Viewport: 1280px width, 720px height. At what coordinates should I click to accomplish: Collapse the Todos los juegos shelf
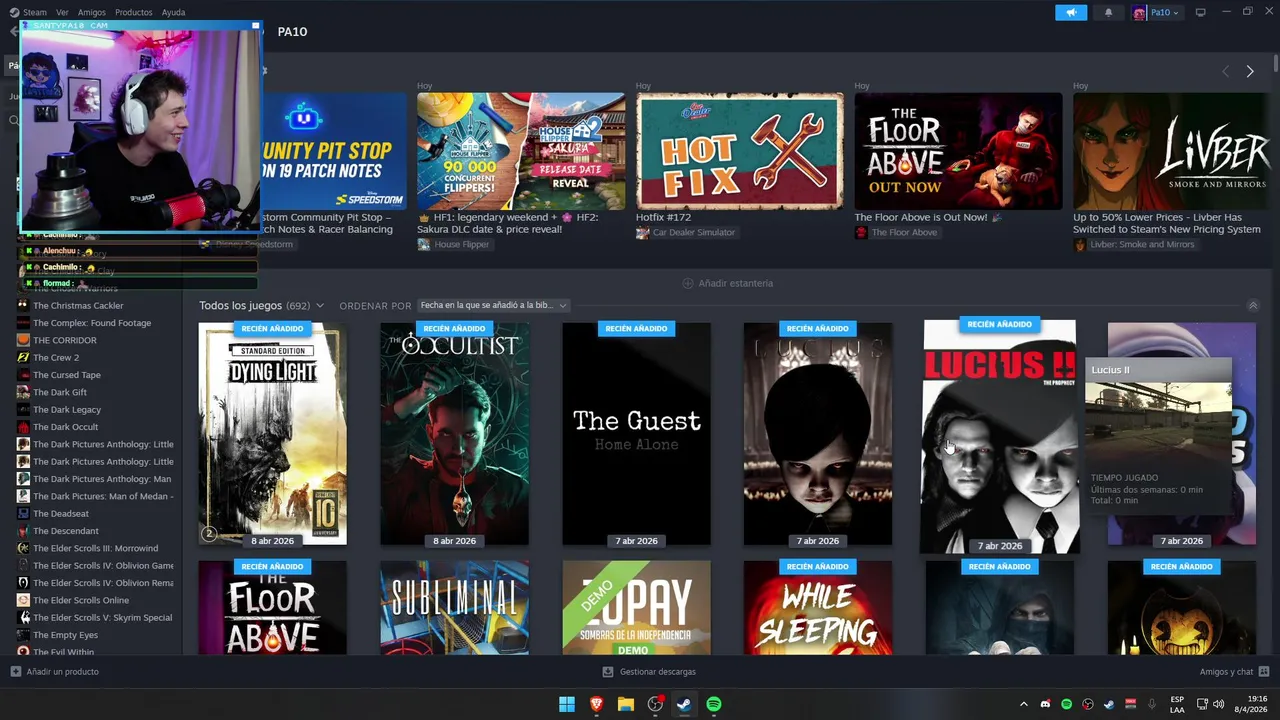click(x=1252, y=305)
